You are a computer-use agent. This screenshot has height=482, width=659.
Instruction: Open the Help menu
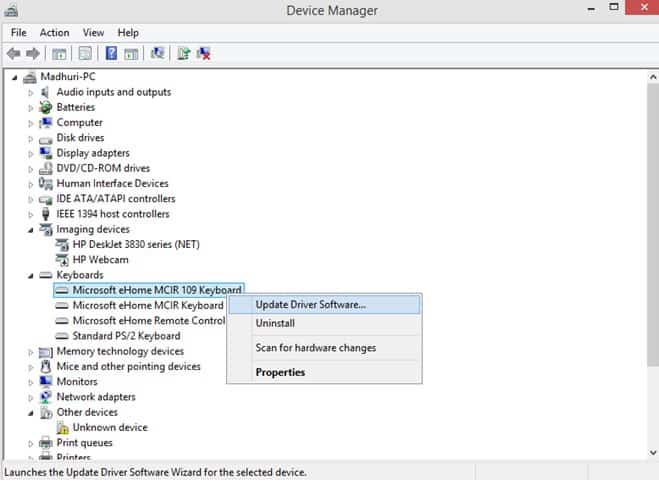click(x=128, y=33)
